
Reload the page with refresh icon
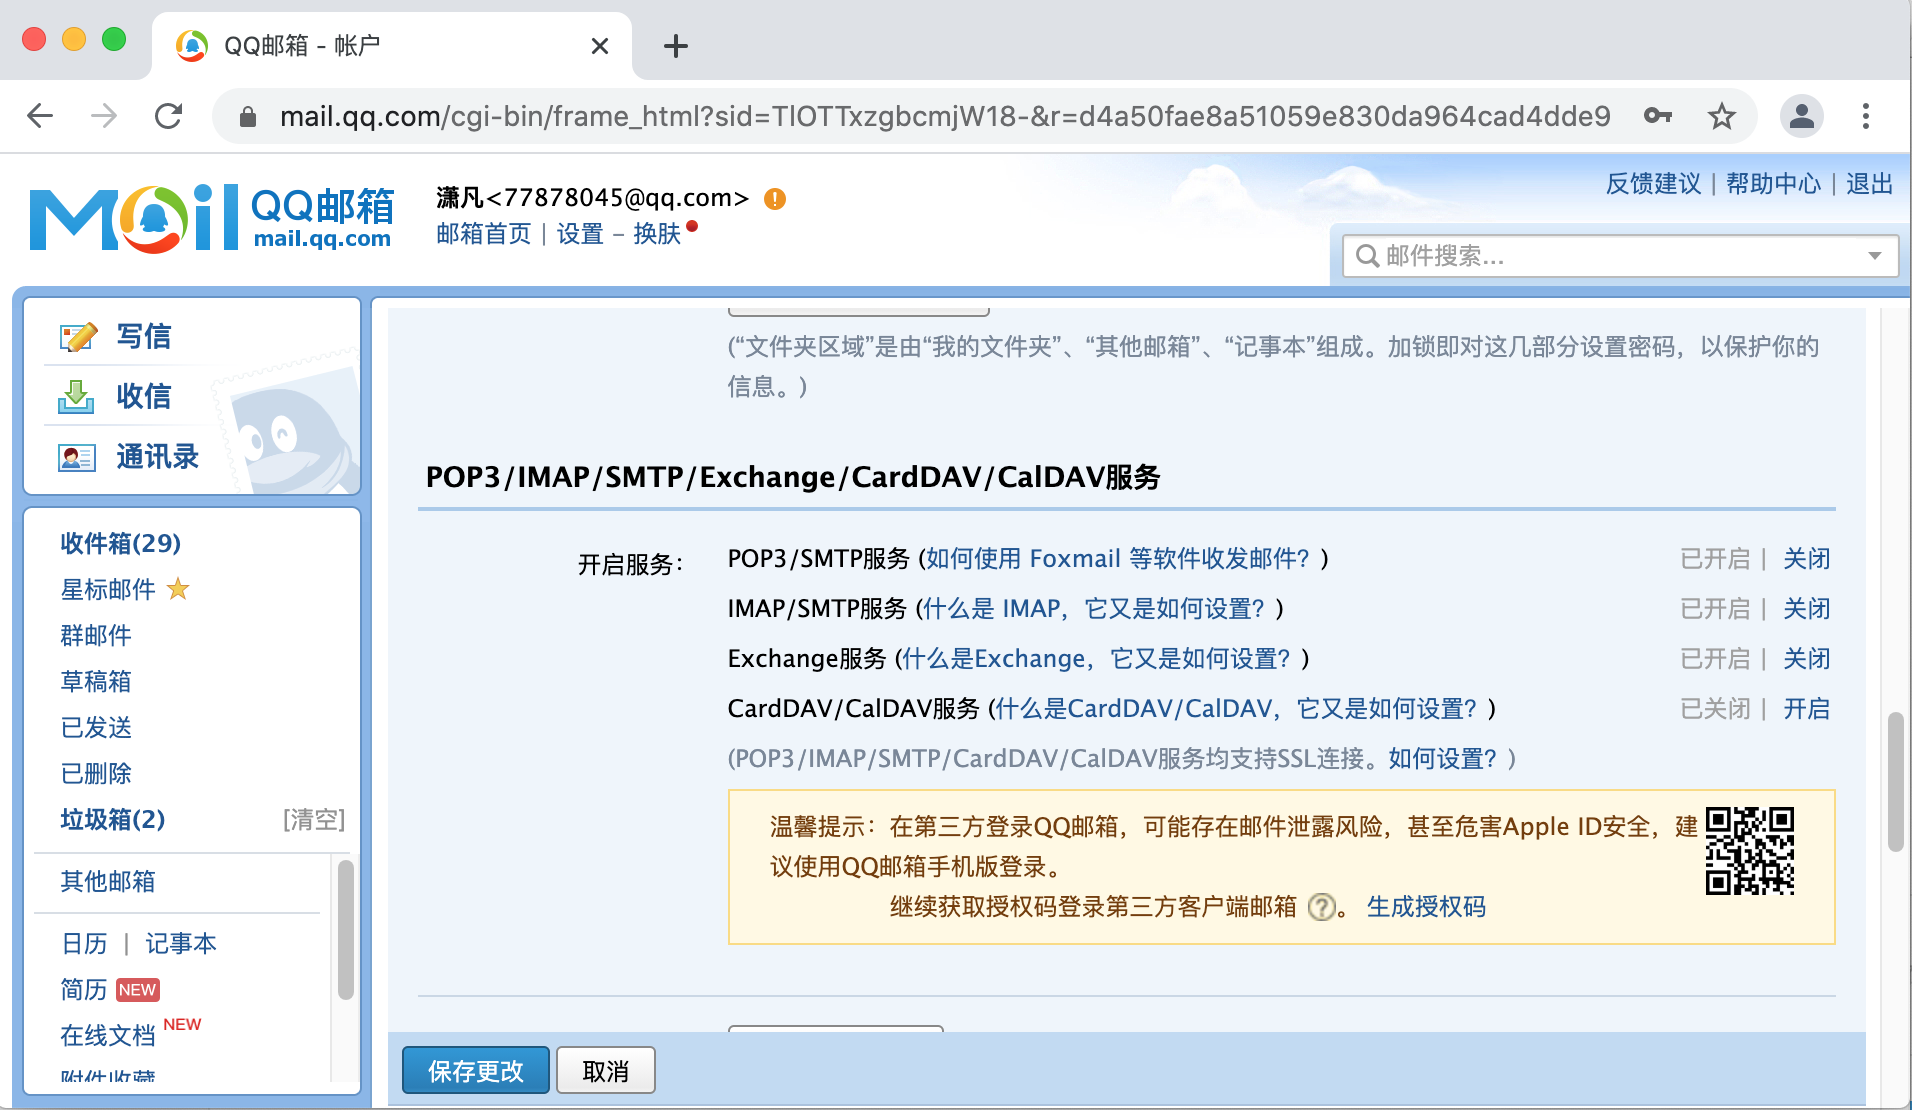coord(168,116)
